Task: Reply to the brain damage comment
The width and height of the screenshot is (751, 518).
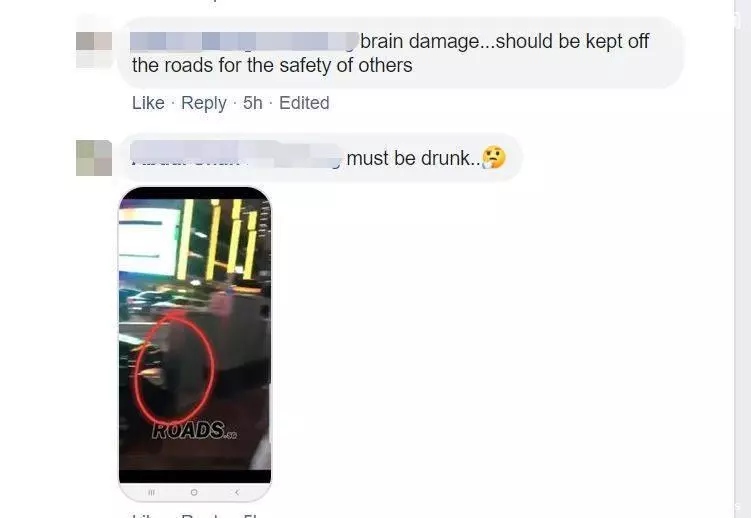Action: (x=204, y=103)
